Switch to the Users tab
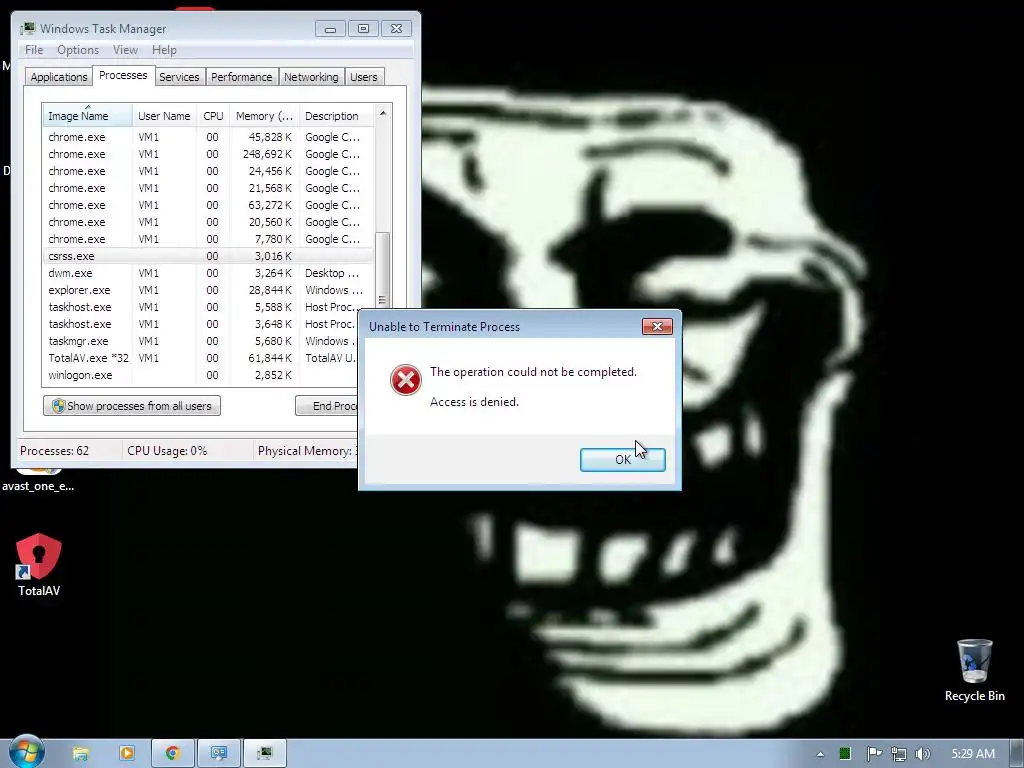The height and width of the screenshot is (768, 1024). pos(363,76)
